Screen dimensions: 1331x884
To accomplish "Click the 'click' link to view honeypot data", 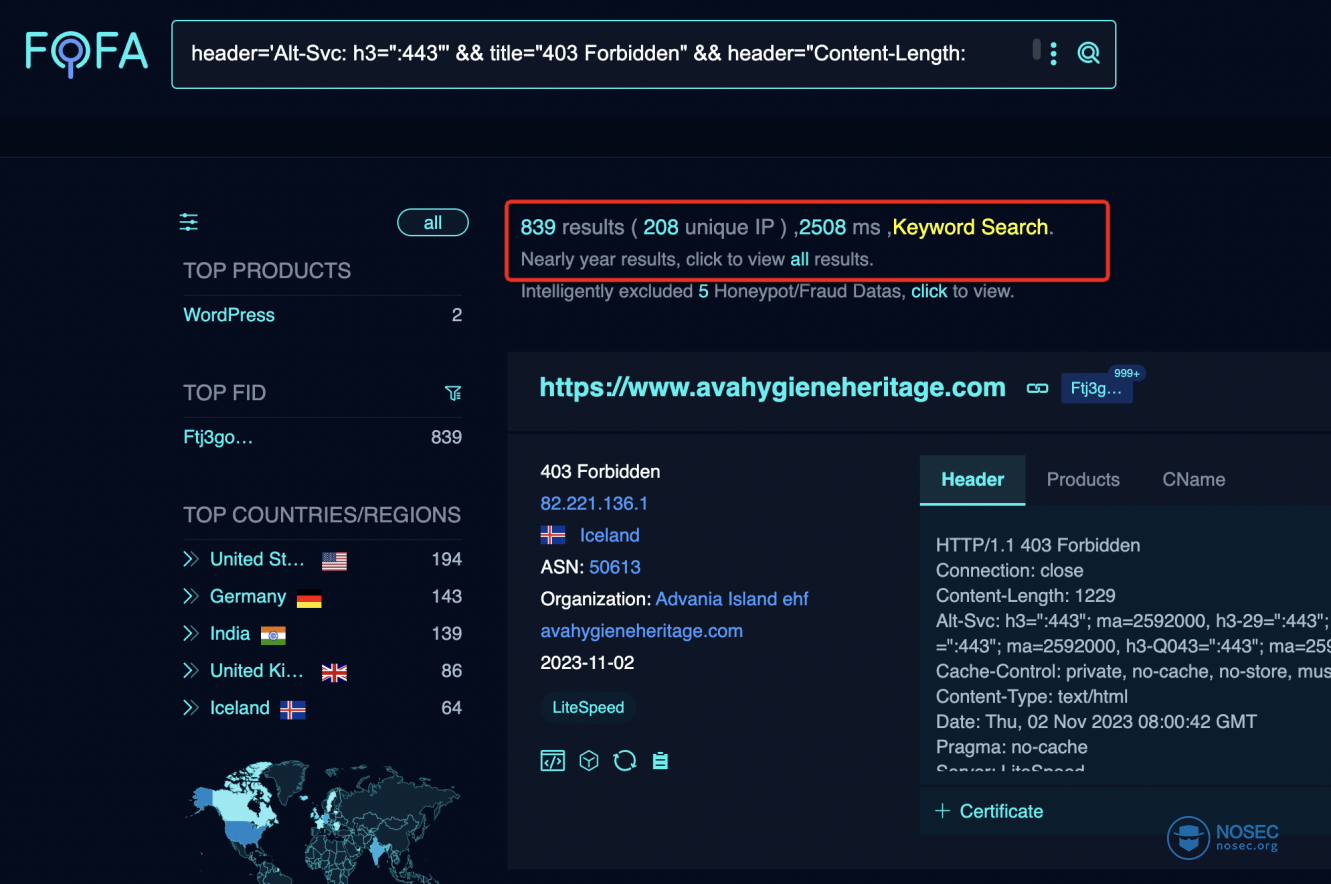I will (929, 291).
